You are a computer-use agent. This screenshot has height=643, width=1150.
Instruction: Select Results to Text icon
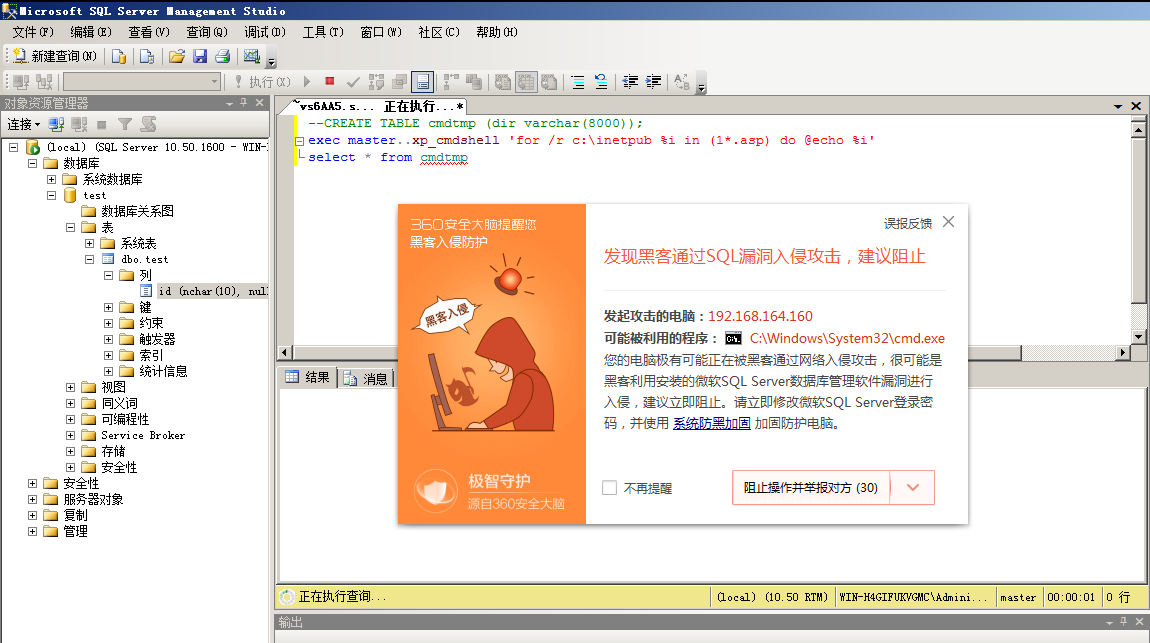pos(503,82)
